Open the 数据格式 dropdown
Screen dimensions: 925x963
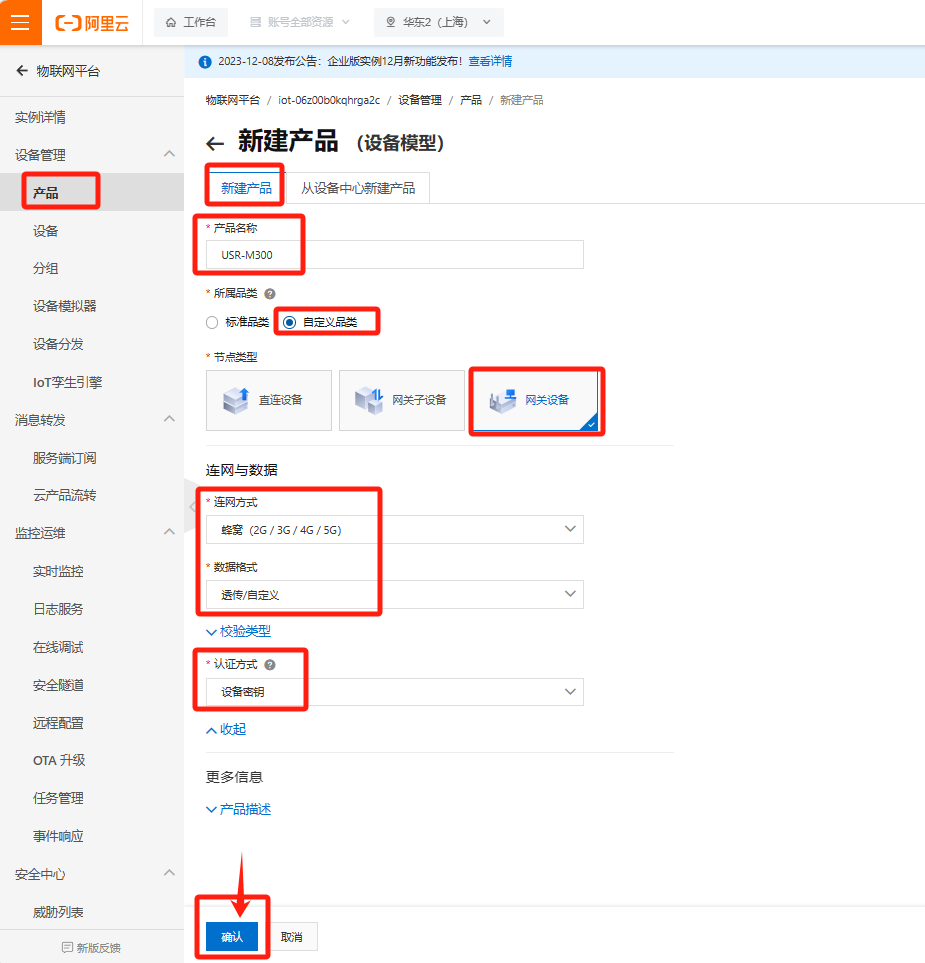point(394,595)
